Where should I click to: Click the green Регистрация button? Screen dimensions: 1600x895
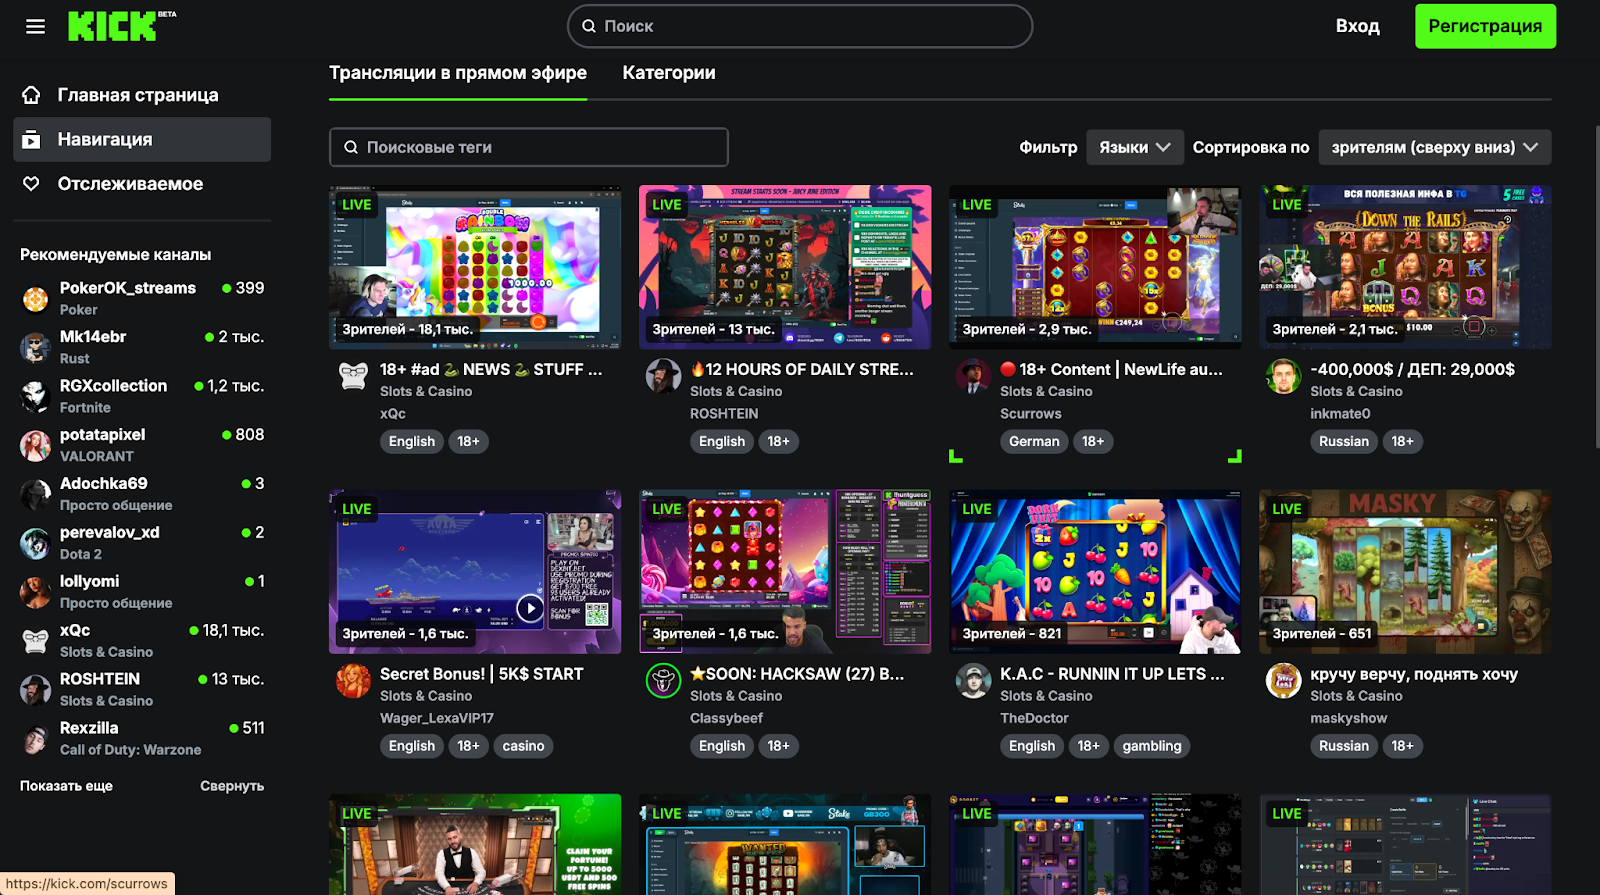[x=1485, y=26]
